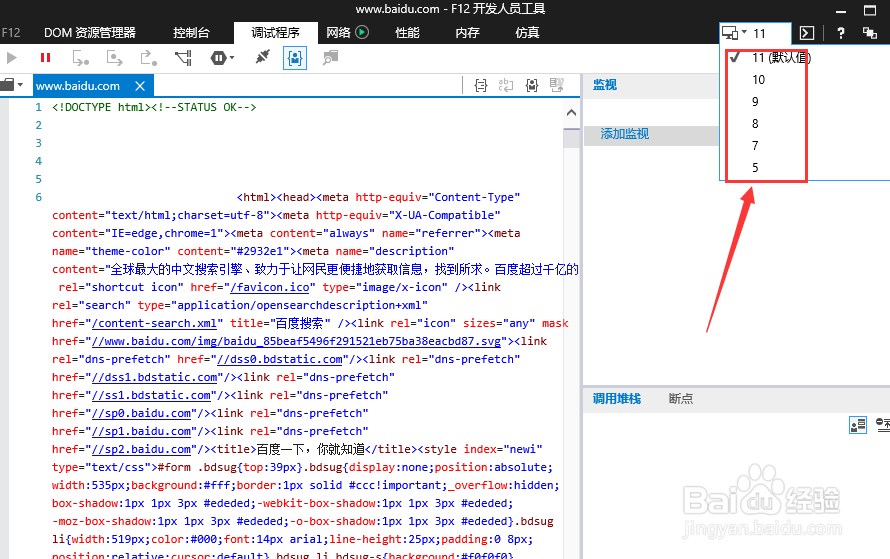Click line number 1 in the gutter
This screenshot has width=890, height=559.
(x=39, y=107)
